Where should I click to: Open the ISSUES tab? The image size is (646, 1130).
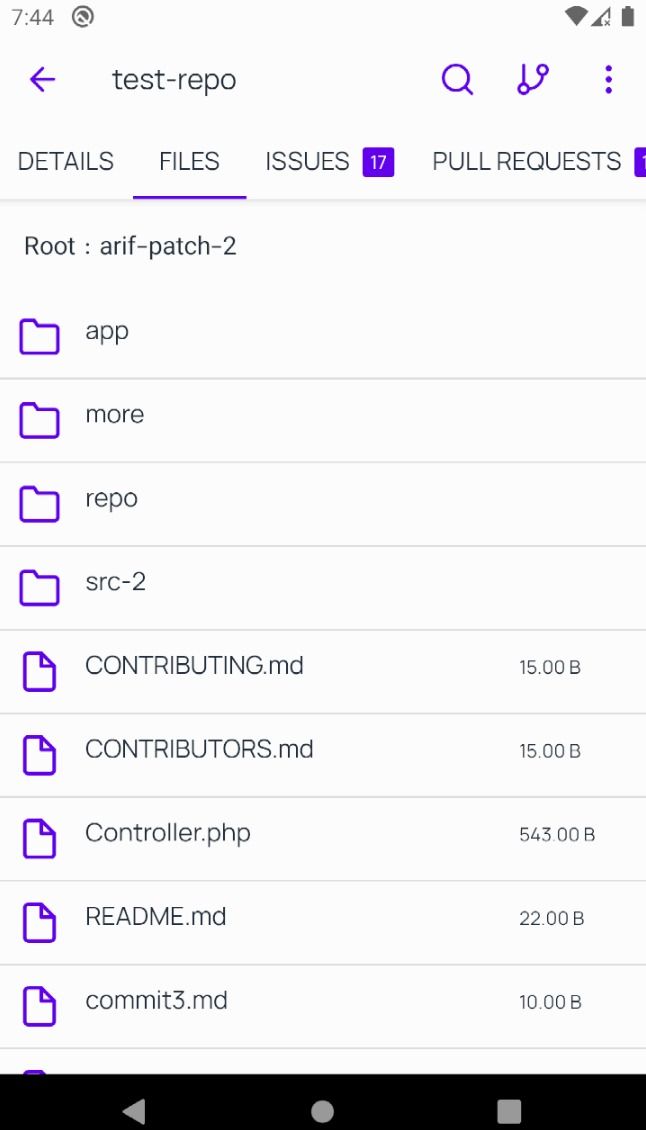(x=306, y=161)
